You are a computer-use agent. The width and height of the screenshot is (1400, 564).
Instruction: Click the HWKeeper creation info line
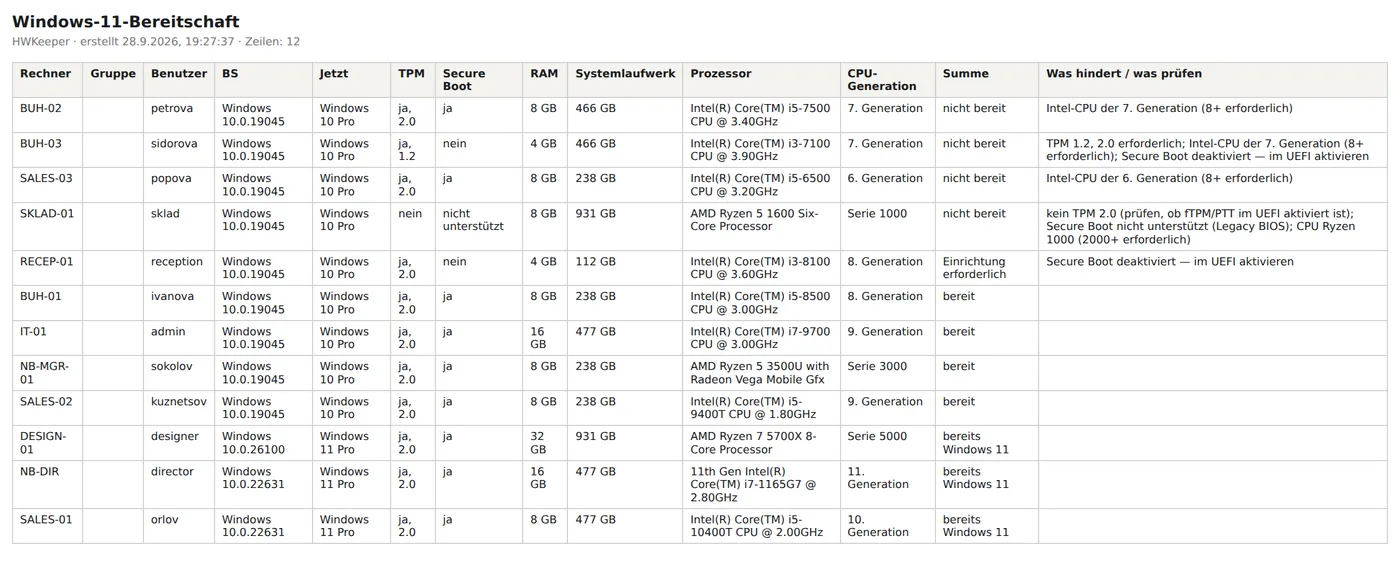[156, 42]
